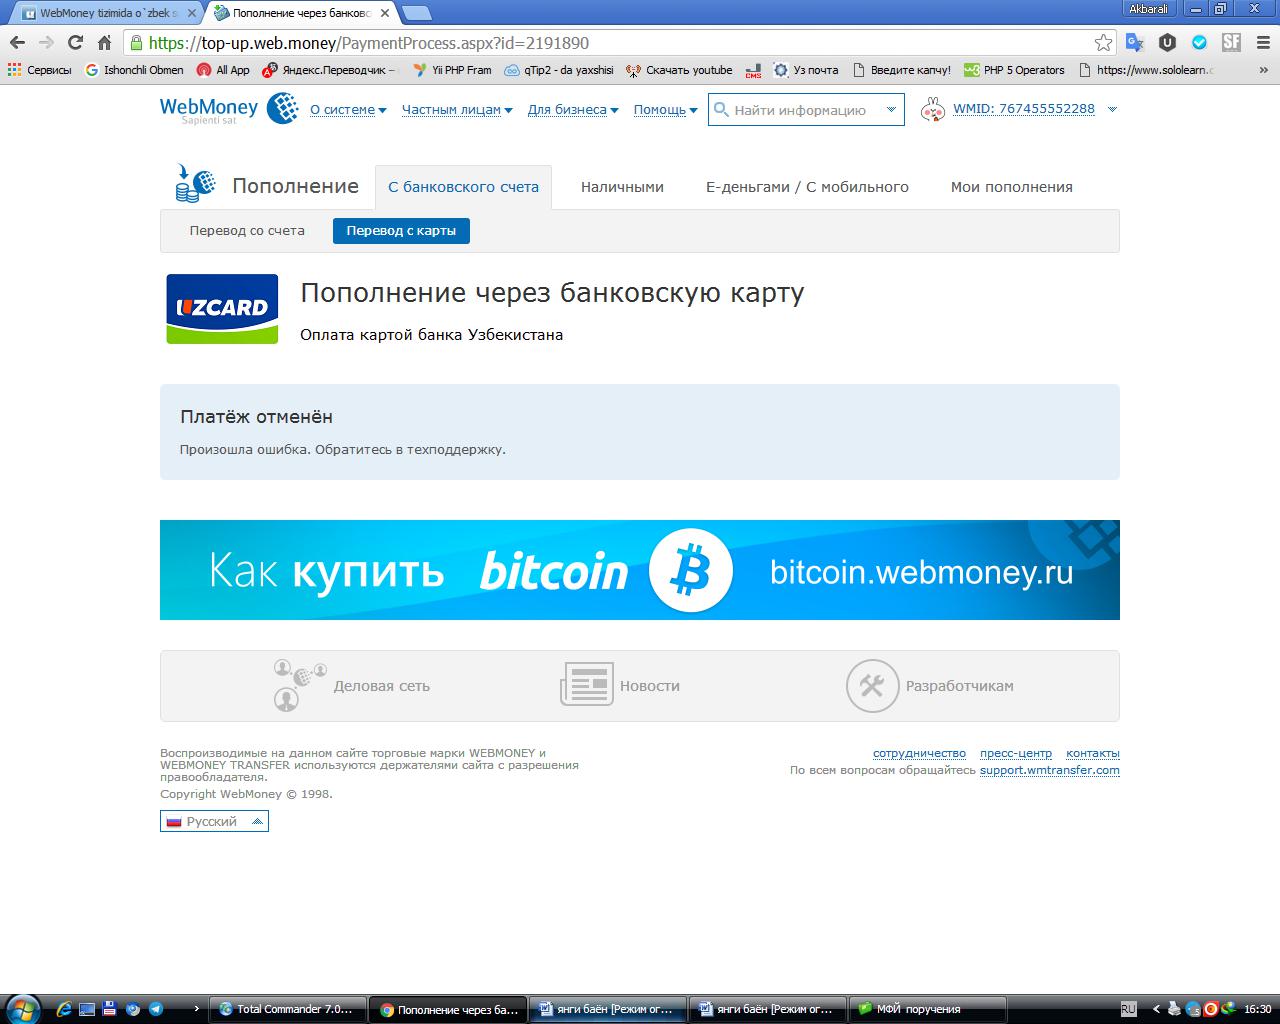This screenshot has width=1280, height=1024.
Task: Bookmark page with the star icon
Action: coord(1103,42)
